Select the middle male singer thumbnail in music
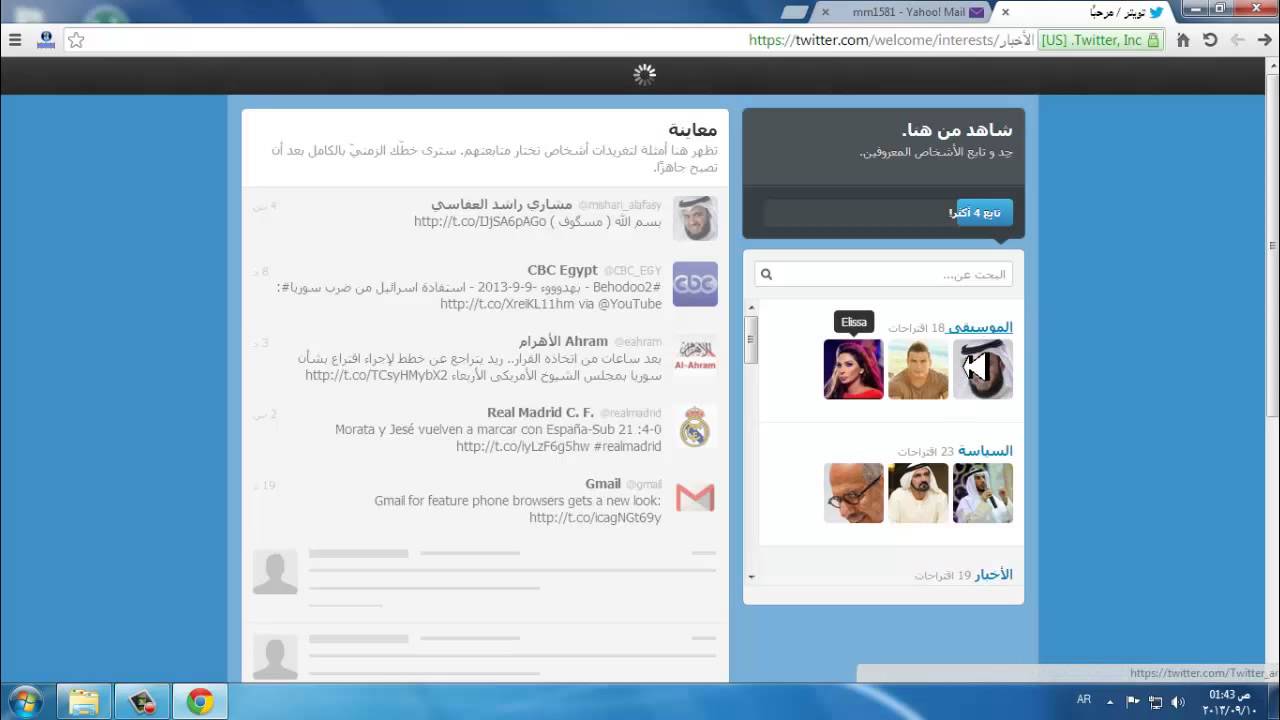 [x=918, y=369]
